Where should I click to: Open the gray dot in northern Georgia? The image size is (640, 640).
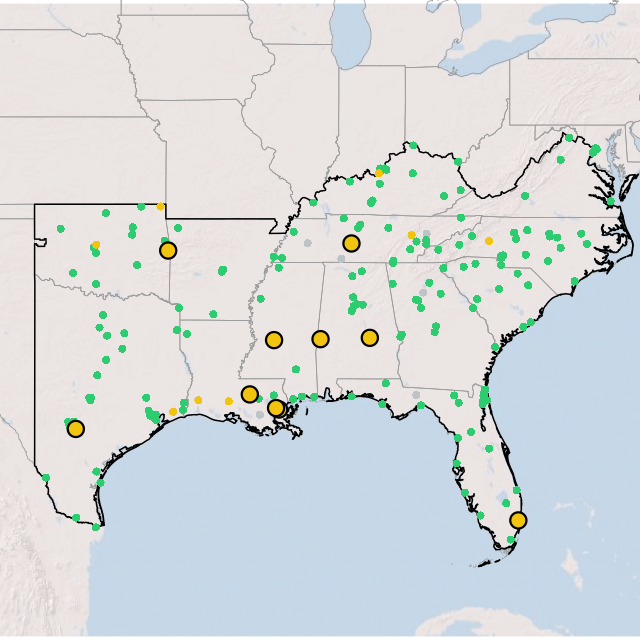click(423, 293)
